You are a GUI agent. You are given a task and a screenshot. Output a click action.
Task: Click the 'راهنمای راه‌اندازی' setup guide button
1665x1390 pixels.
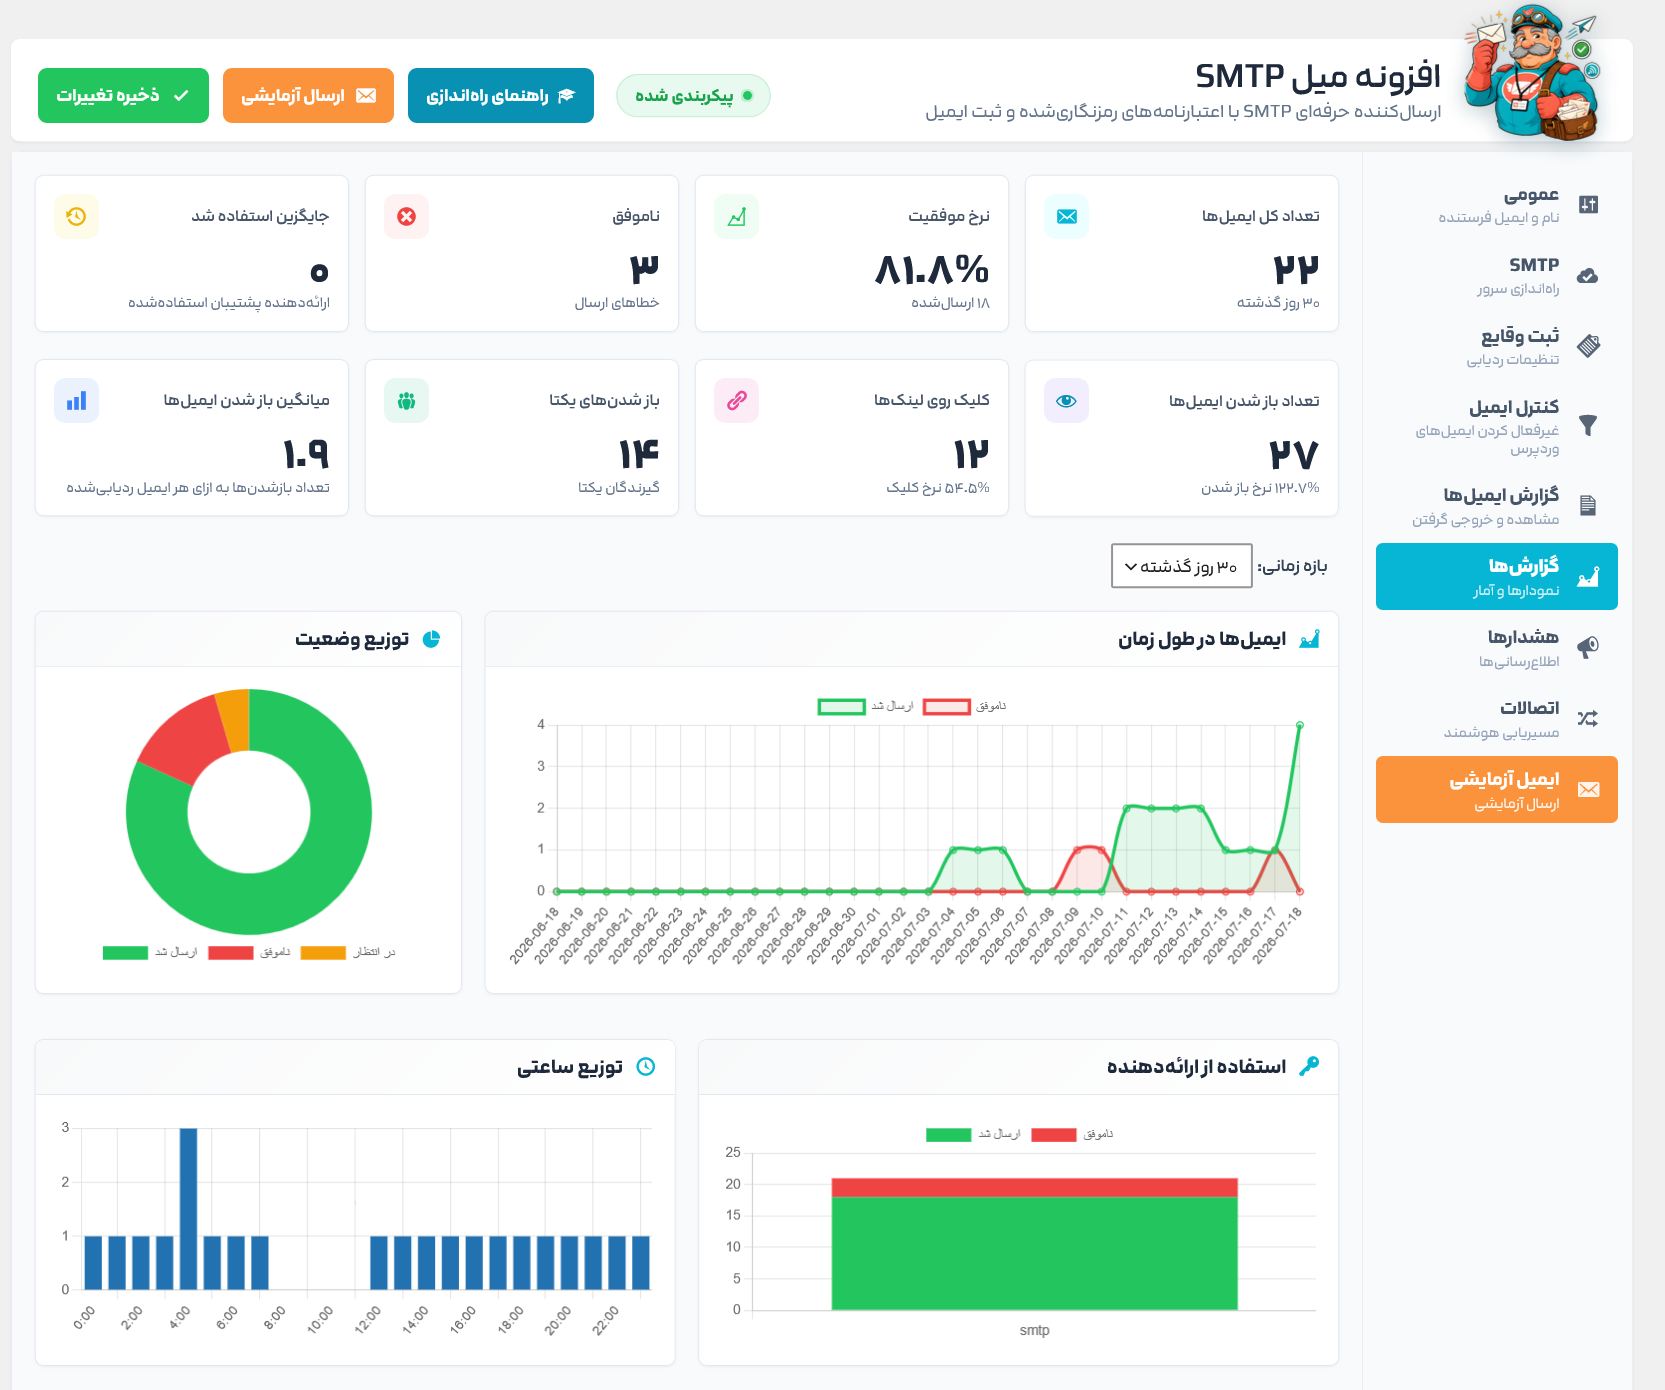pyautogui.click(x=501, y=96)
